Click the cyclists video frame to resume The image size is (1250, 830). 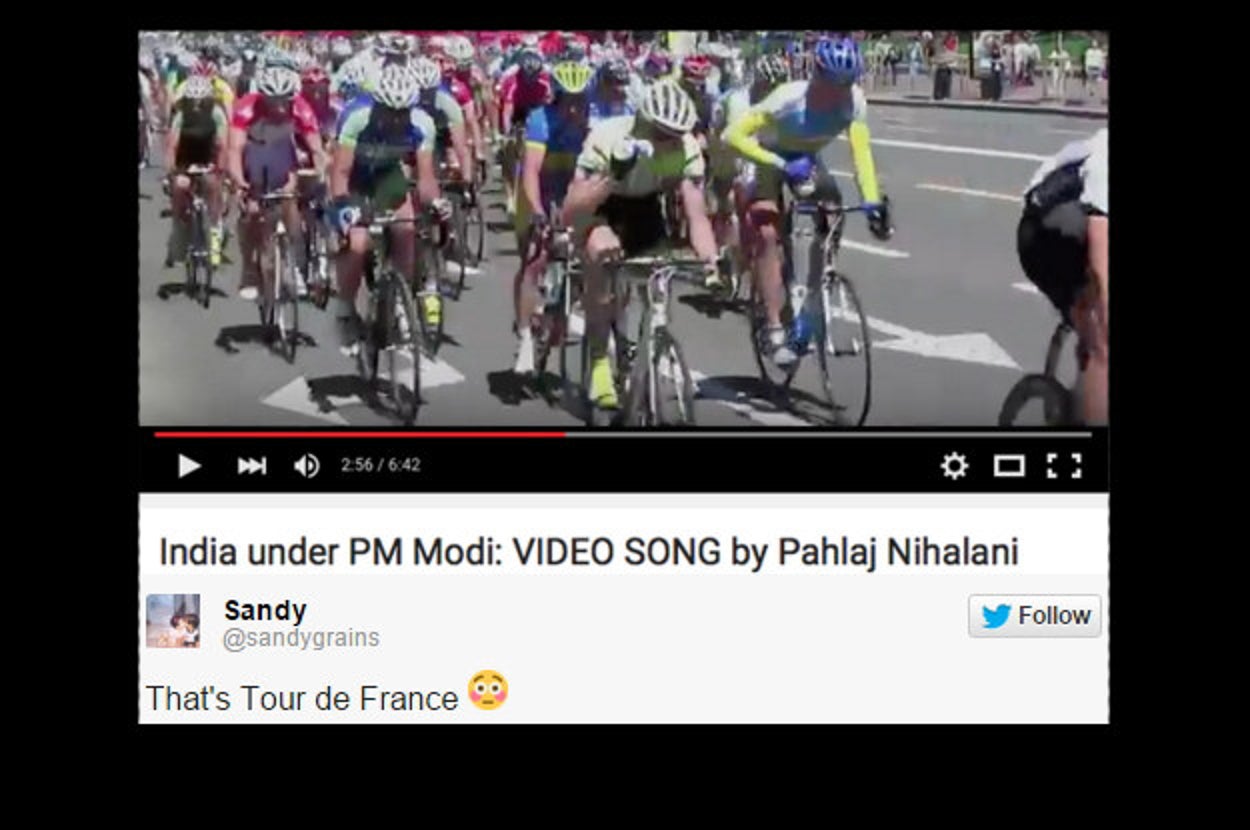(x=623, y=228)
